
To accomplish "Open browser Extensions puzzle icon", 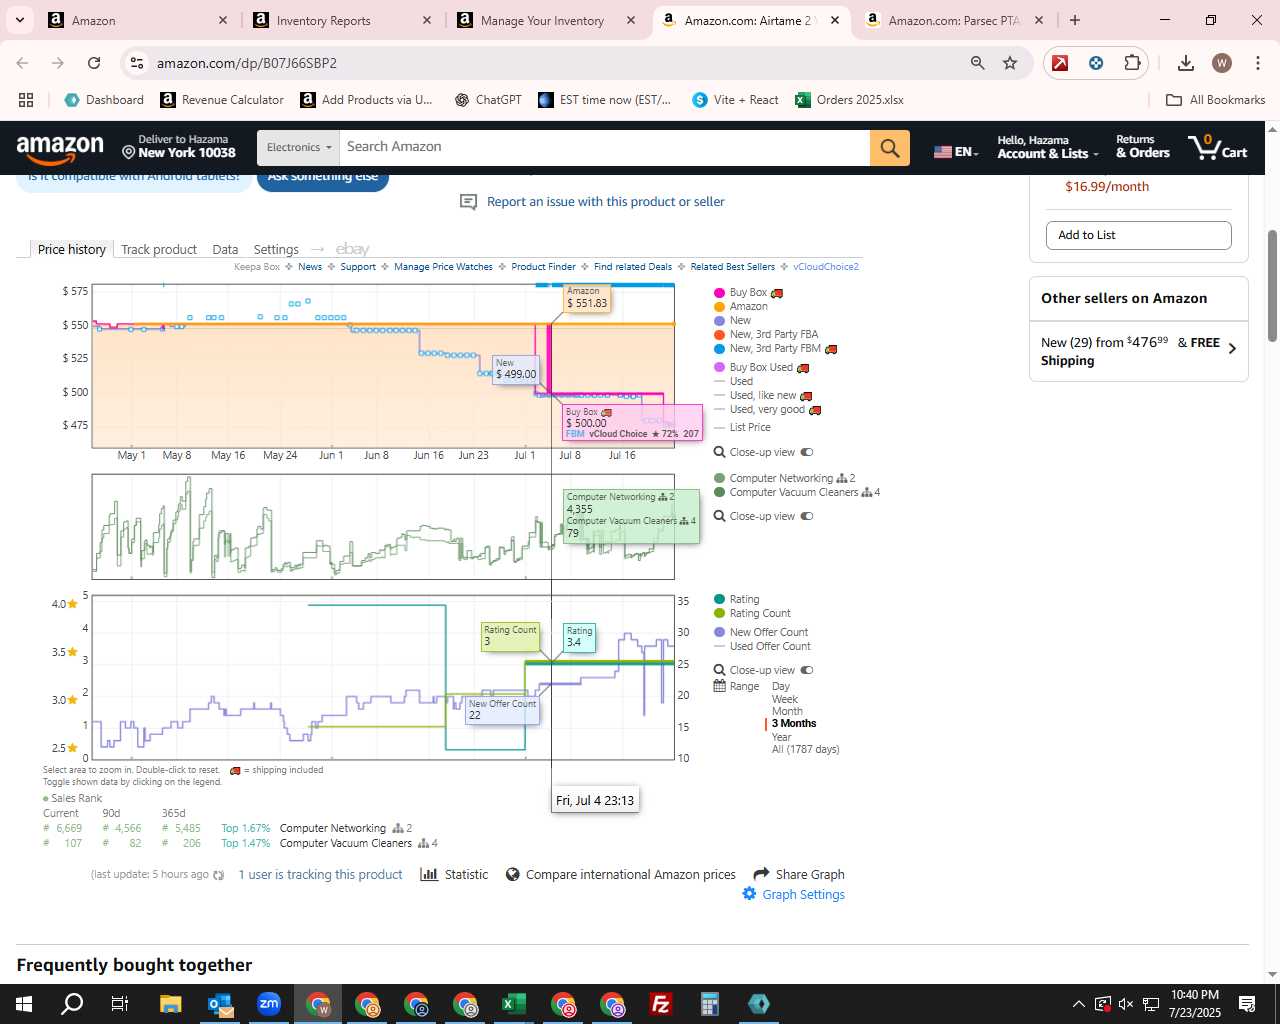I will tap(1132, 63).
